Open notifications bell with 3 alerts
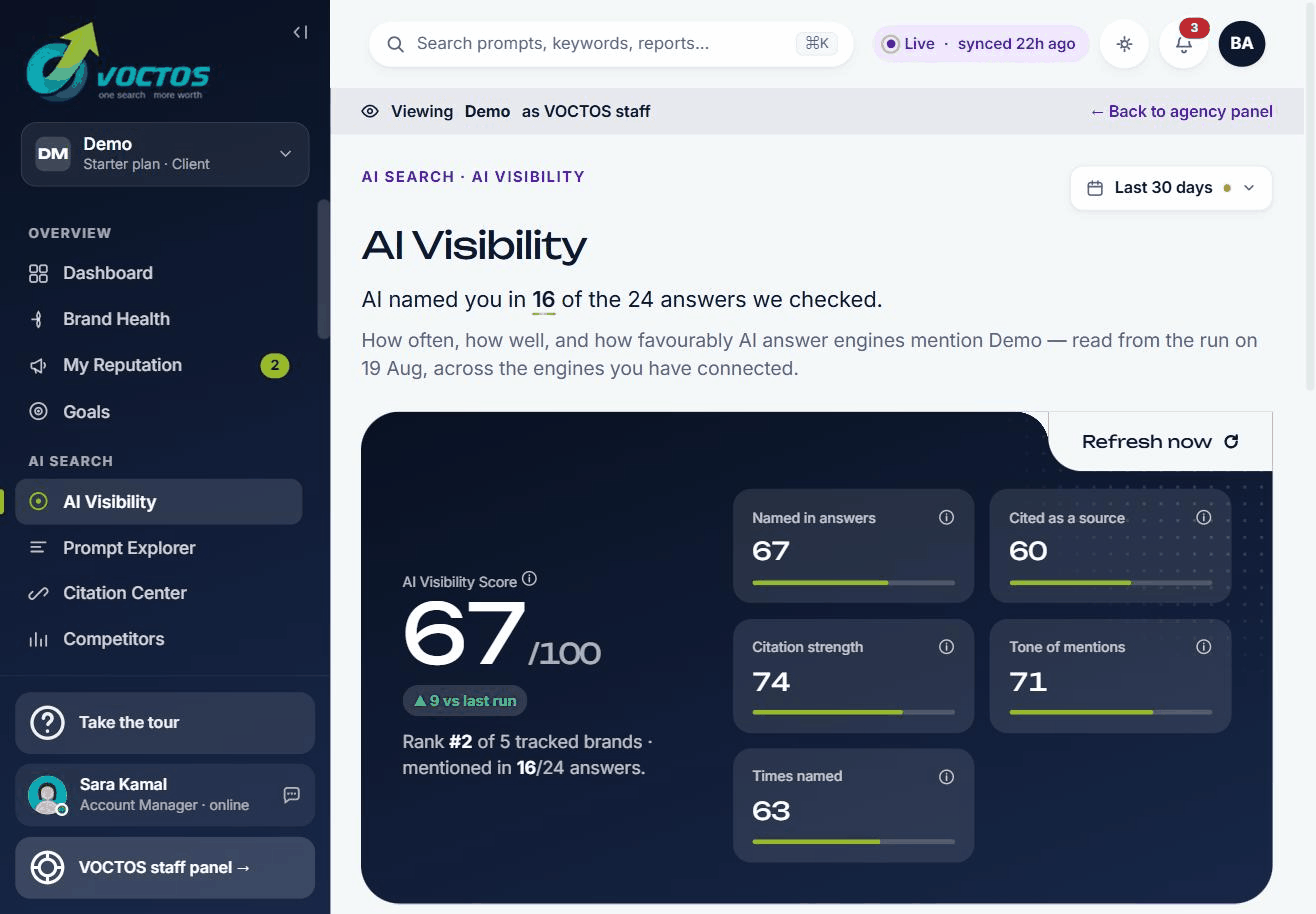The image size is (1316, 914). [x=1184, y=44]
